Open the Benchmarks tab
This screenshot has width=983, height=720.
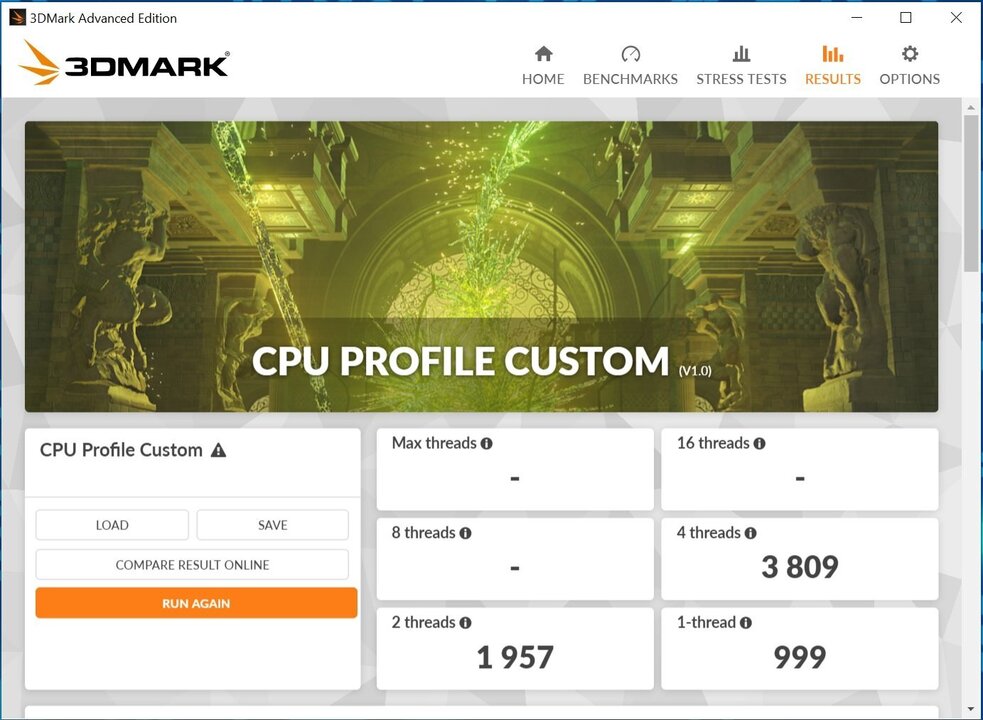(x=630, y=66)
